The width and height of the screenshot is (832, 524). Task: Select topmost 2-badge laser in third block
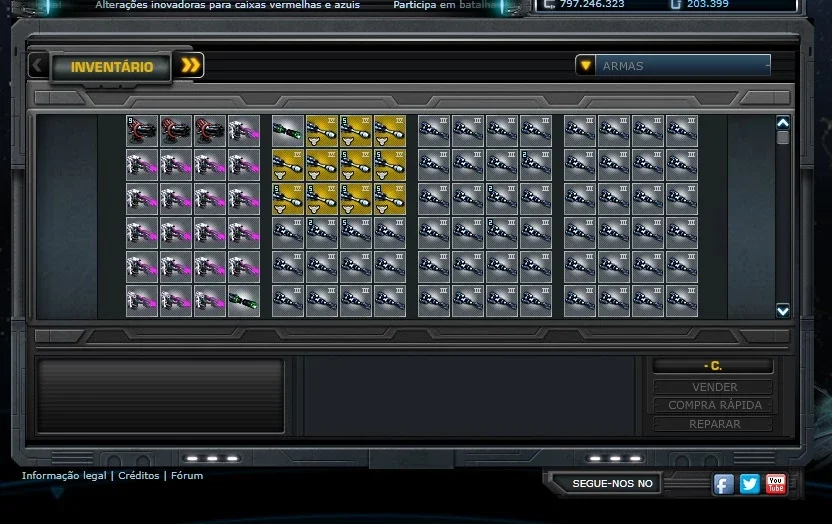[x=535, y=165]
